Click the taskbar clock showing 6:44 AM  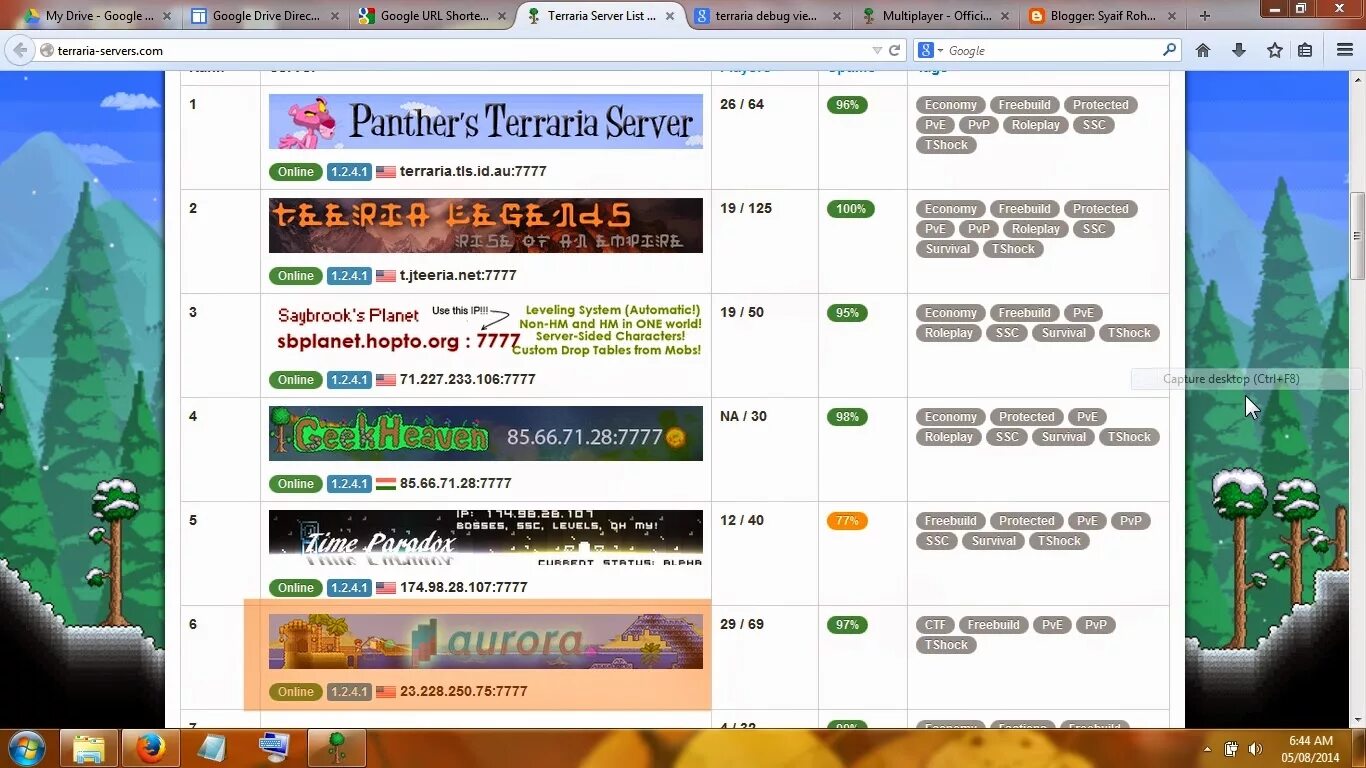tap(1311, 749)
